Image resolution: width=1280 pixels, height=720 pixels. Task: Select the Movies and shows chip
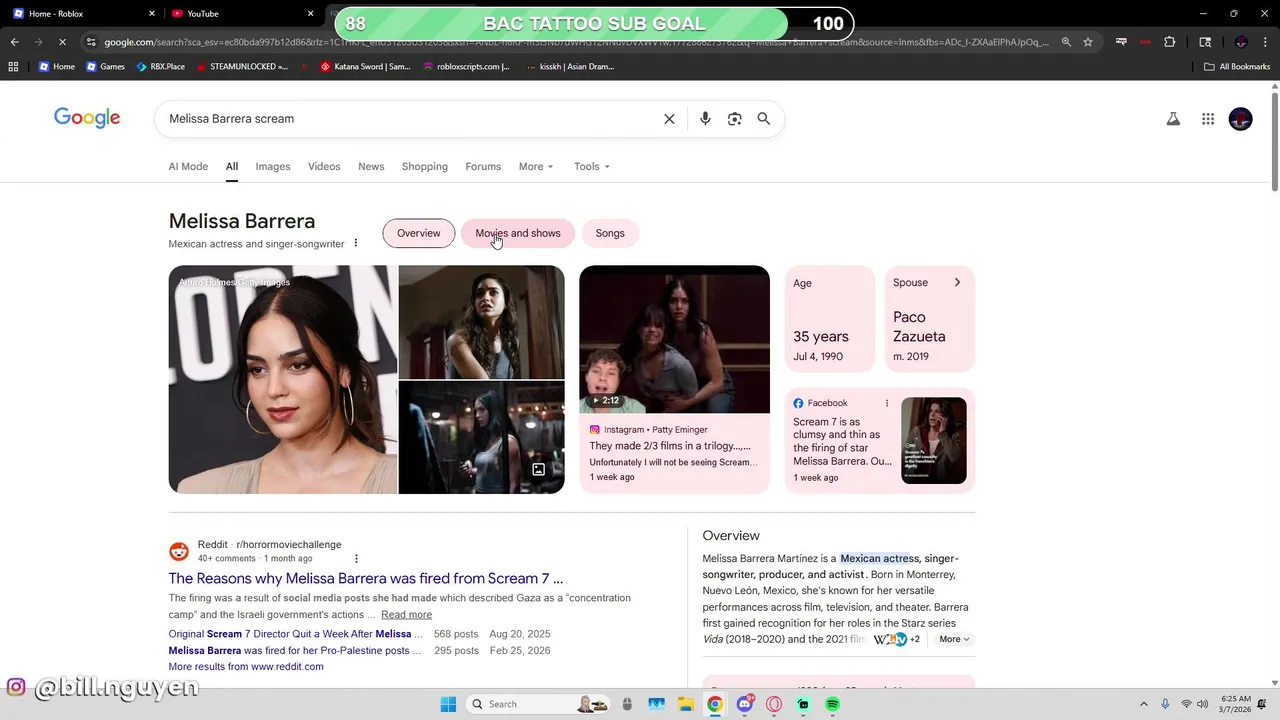tap(518, 233)
